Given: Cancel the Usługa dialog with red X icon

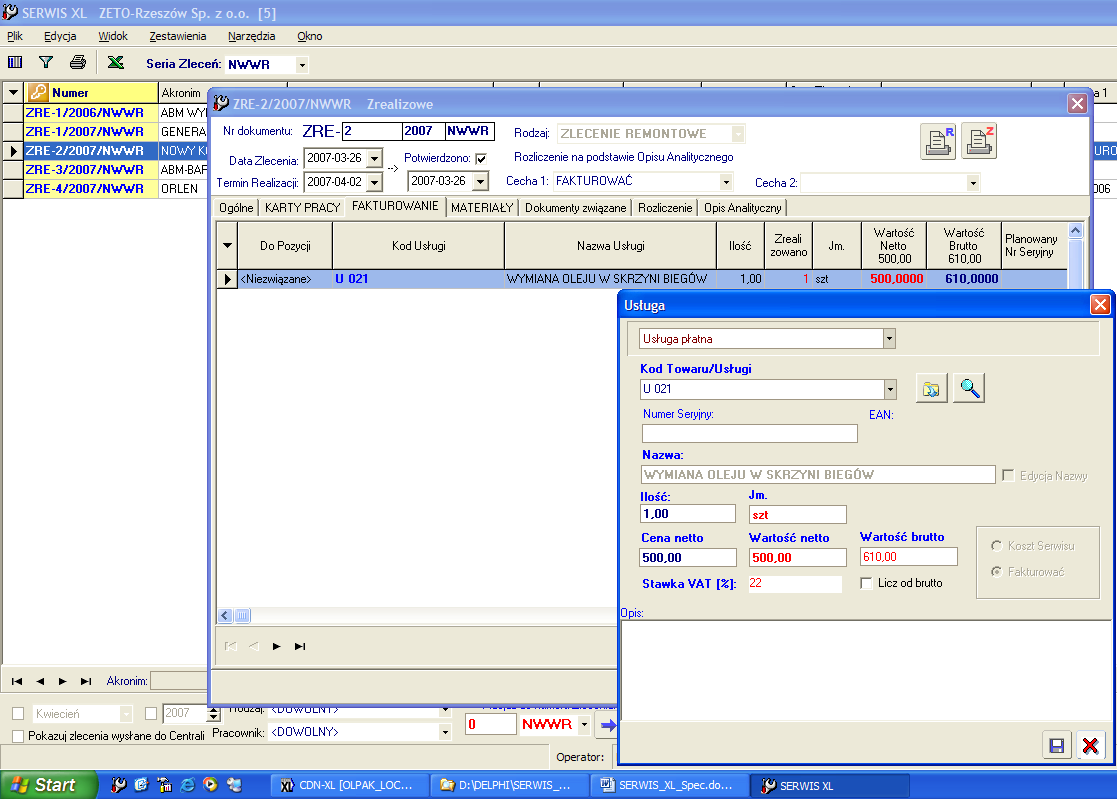Looking at the screenshot, I should point(1090,745).
